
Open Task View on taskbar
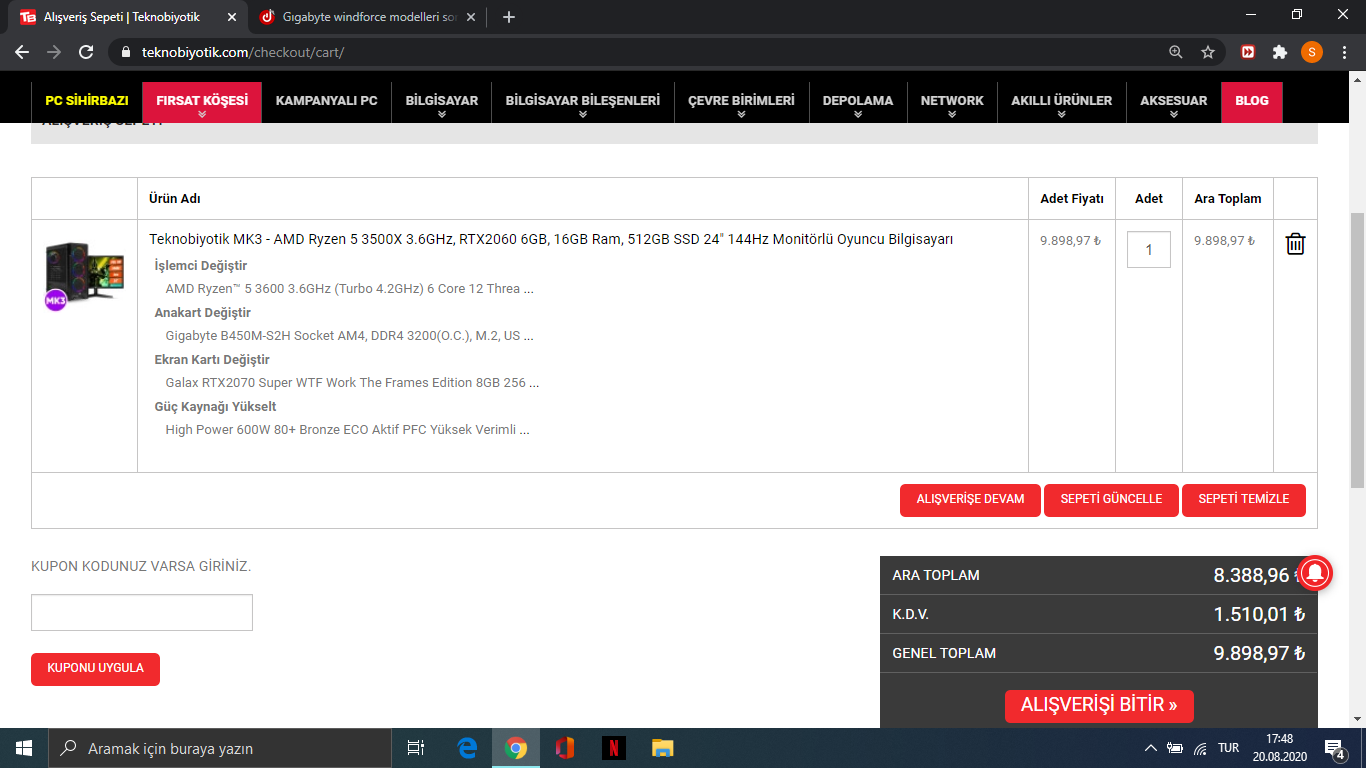click(416, 748)
